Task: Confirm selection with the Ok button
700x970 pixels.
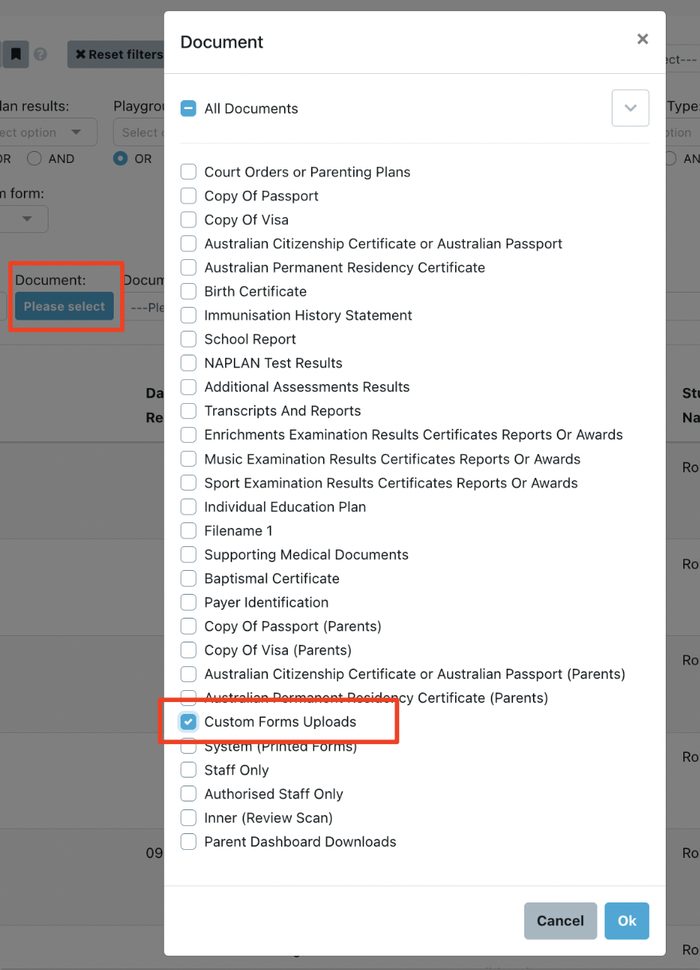Action: pyautogui.click(x=627, y=921)
